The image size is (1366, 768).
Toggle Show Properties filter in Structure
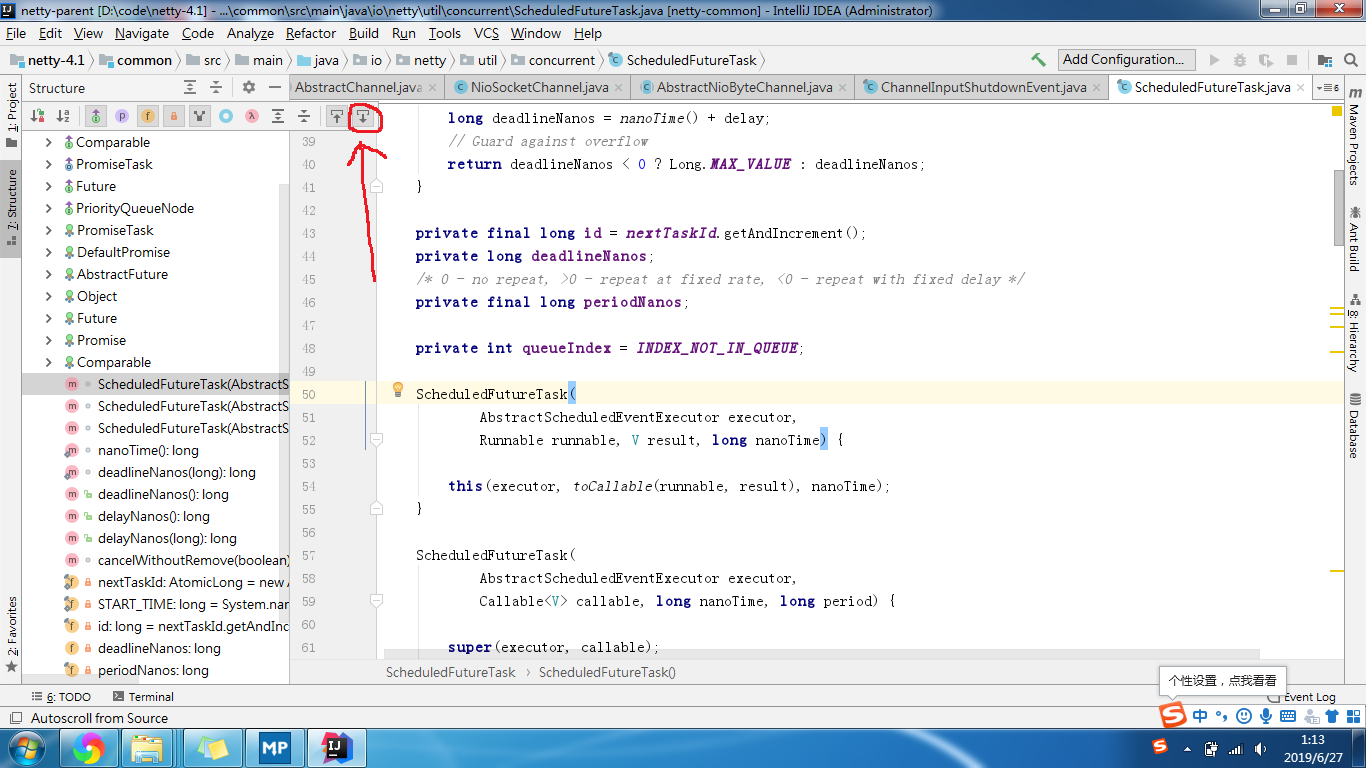[122, 116]
